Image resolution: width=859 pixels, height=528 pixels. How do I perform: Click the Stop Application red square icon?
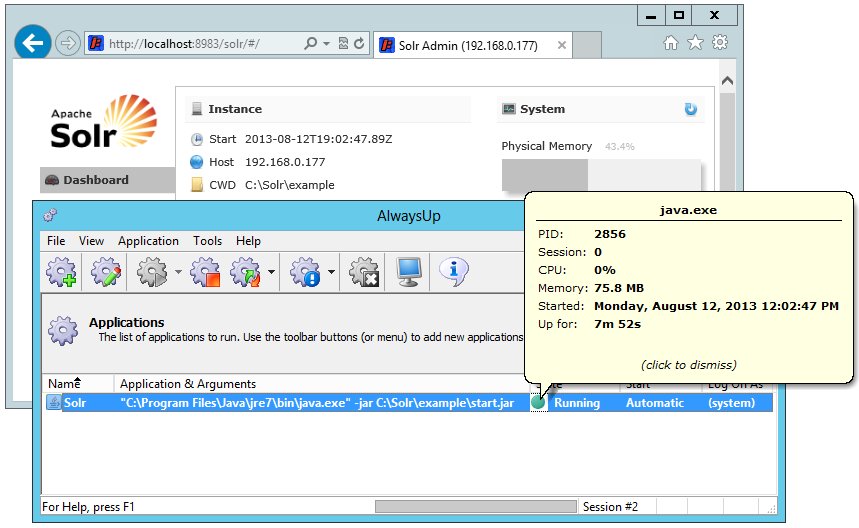coord(205,272)
